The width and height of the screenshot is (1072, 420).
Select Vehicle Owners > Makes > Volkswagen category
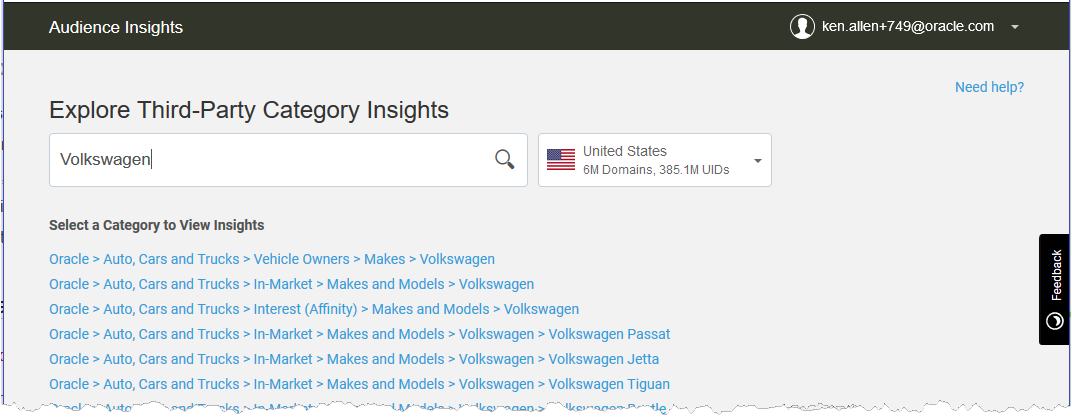[x=272, y=259]
